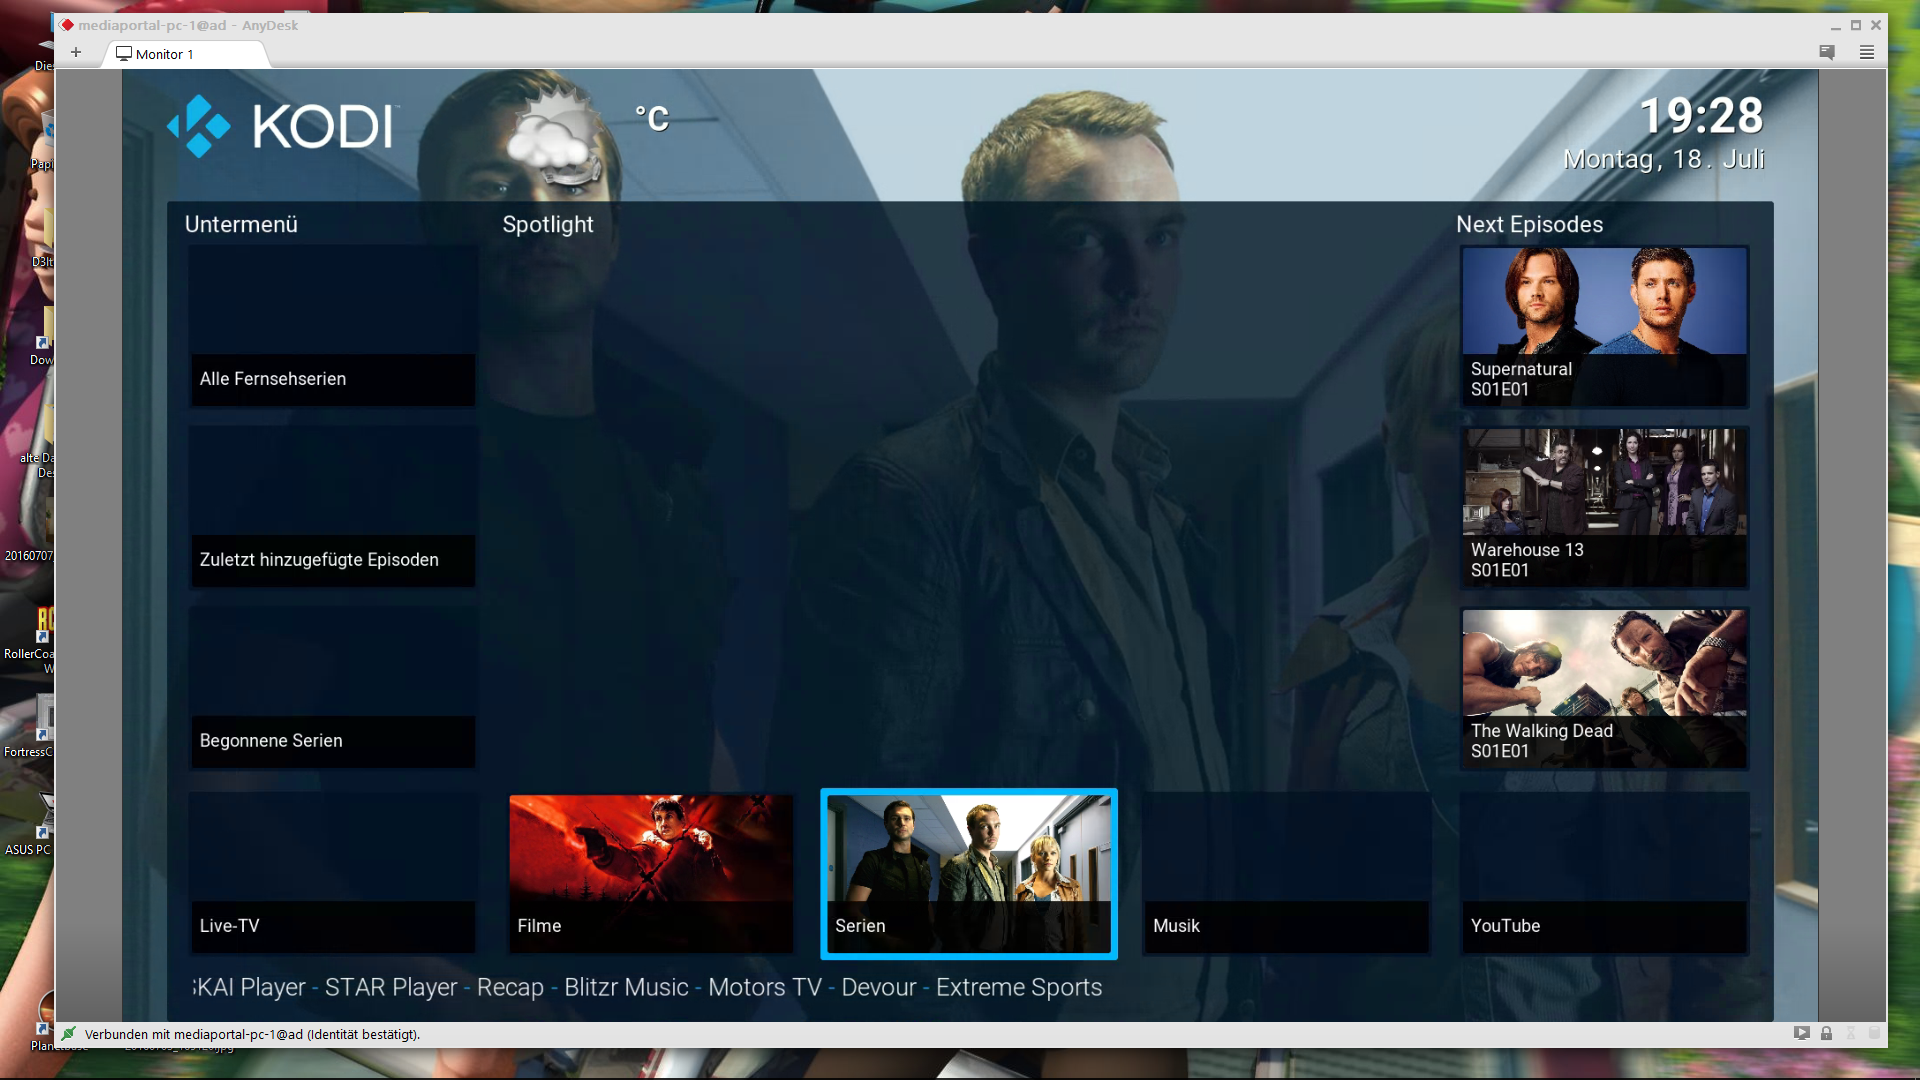
Task: Select the highlighted Serien tile
Action: tap(969, 874)
